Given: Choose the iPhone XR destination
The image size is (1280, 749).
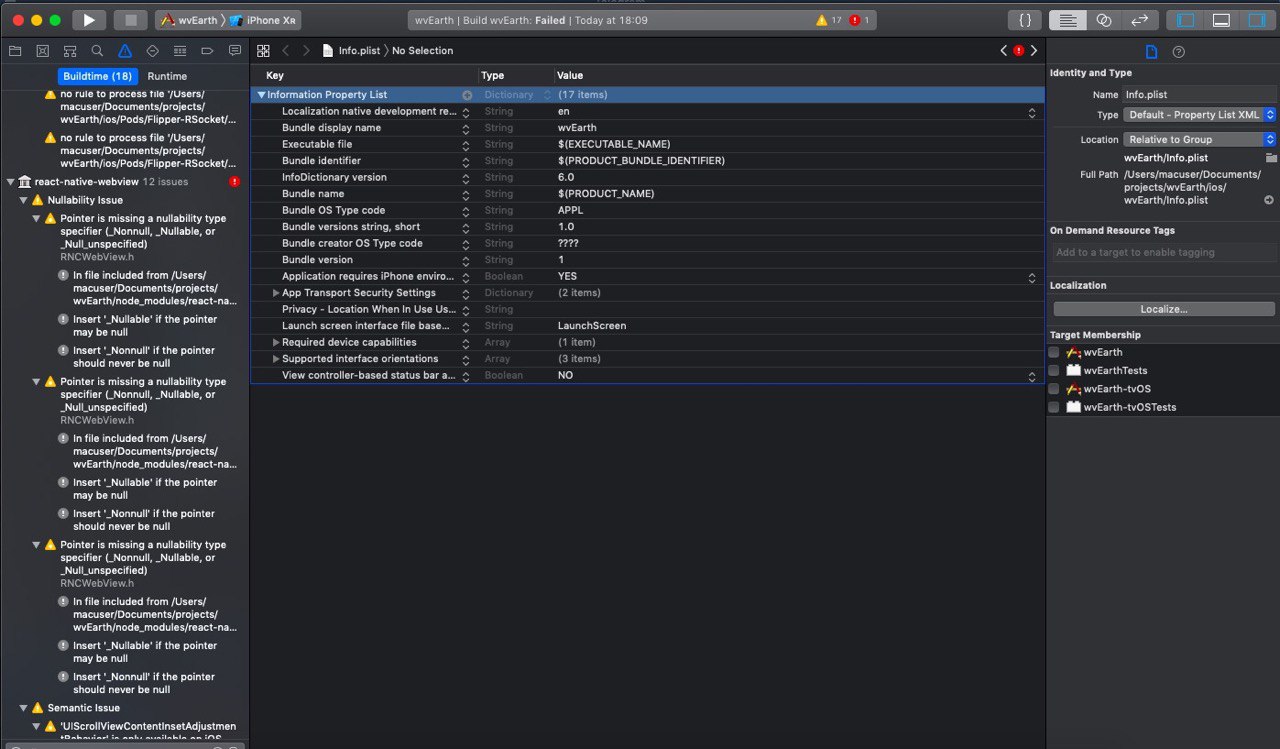Looking at the screenshot, I should coord(263,20).
